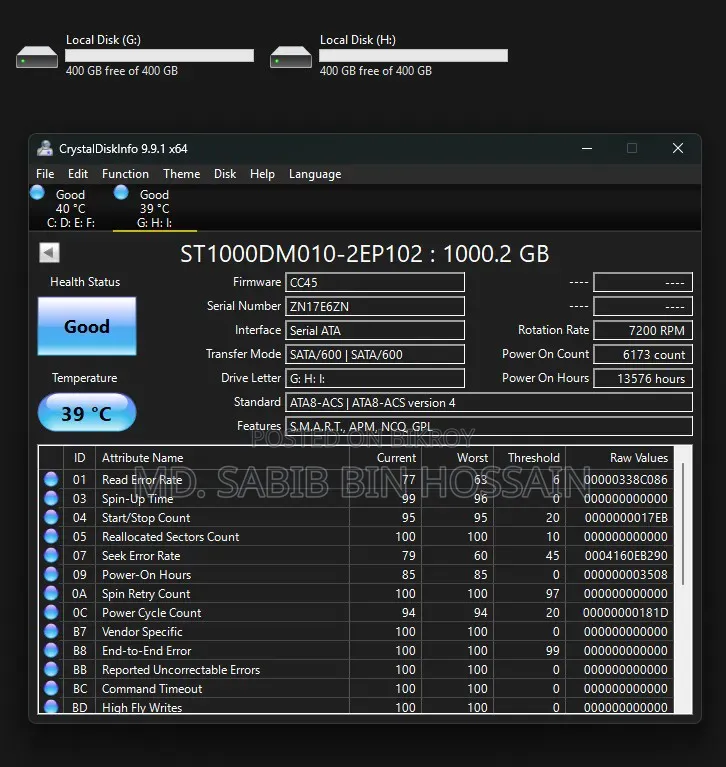The width and height of the screenshot is (726, 767).
Task: Switch to the C: D: E: F: disk tab
Action: coord(70,208)
